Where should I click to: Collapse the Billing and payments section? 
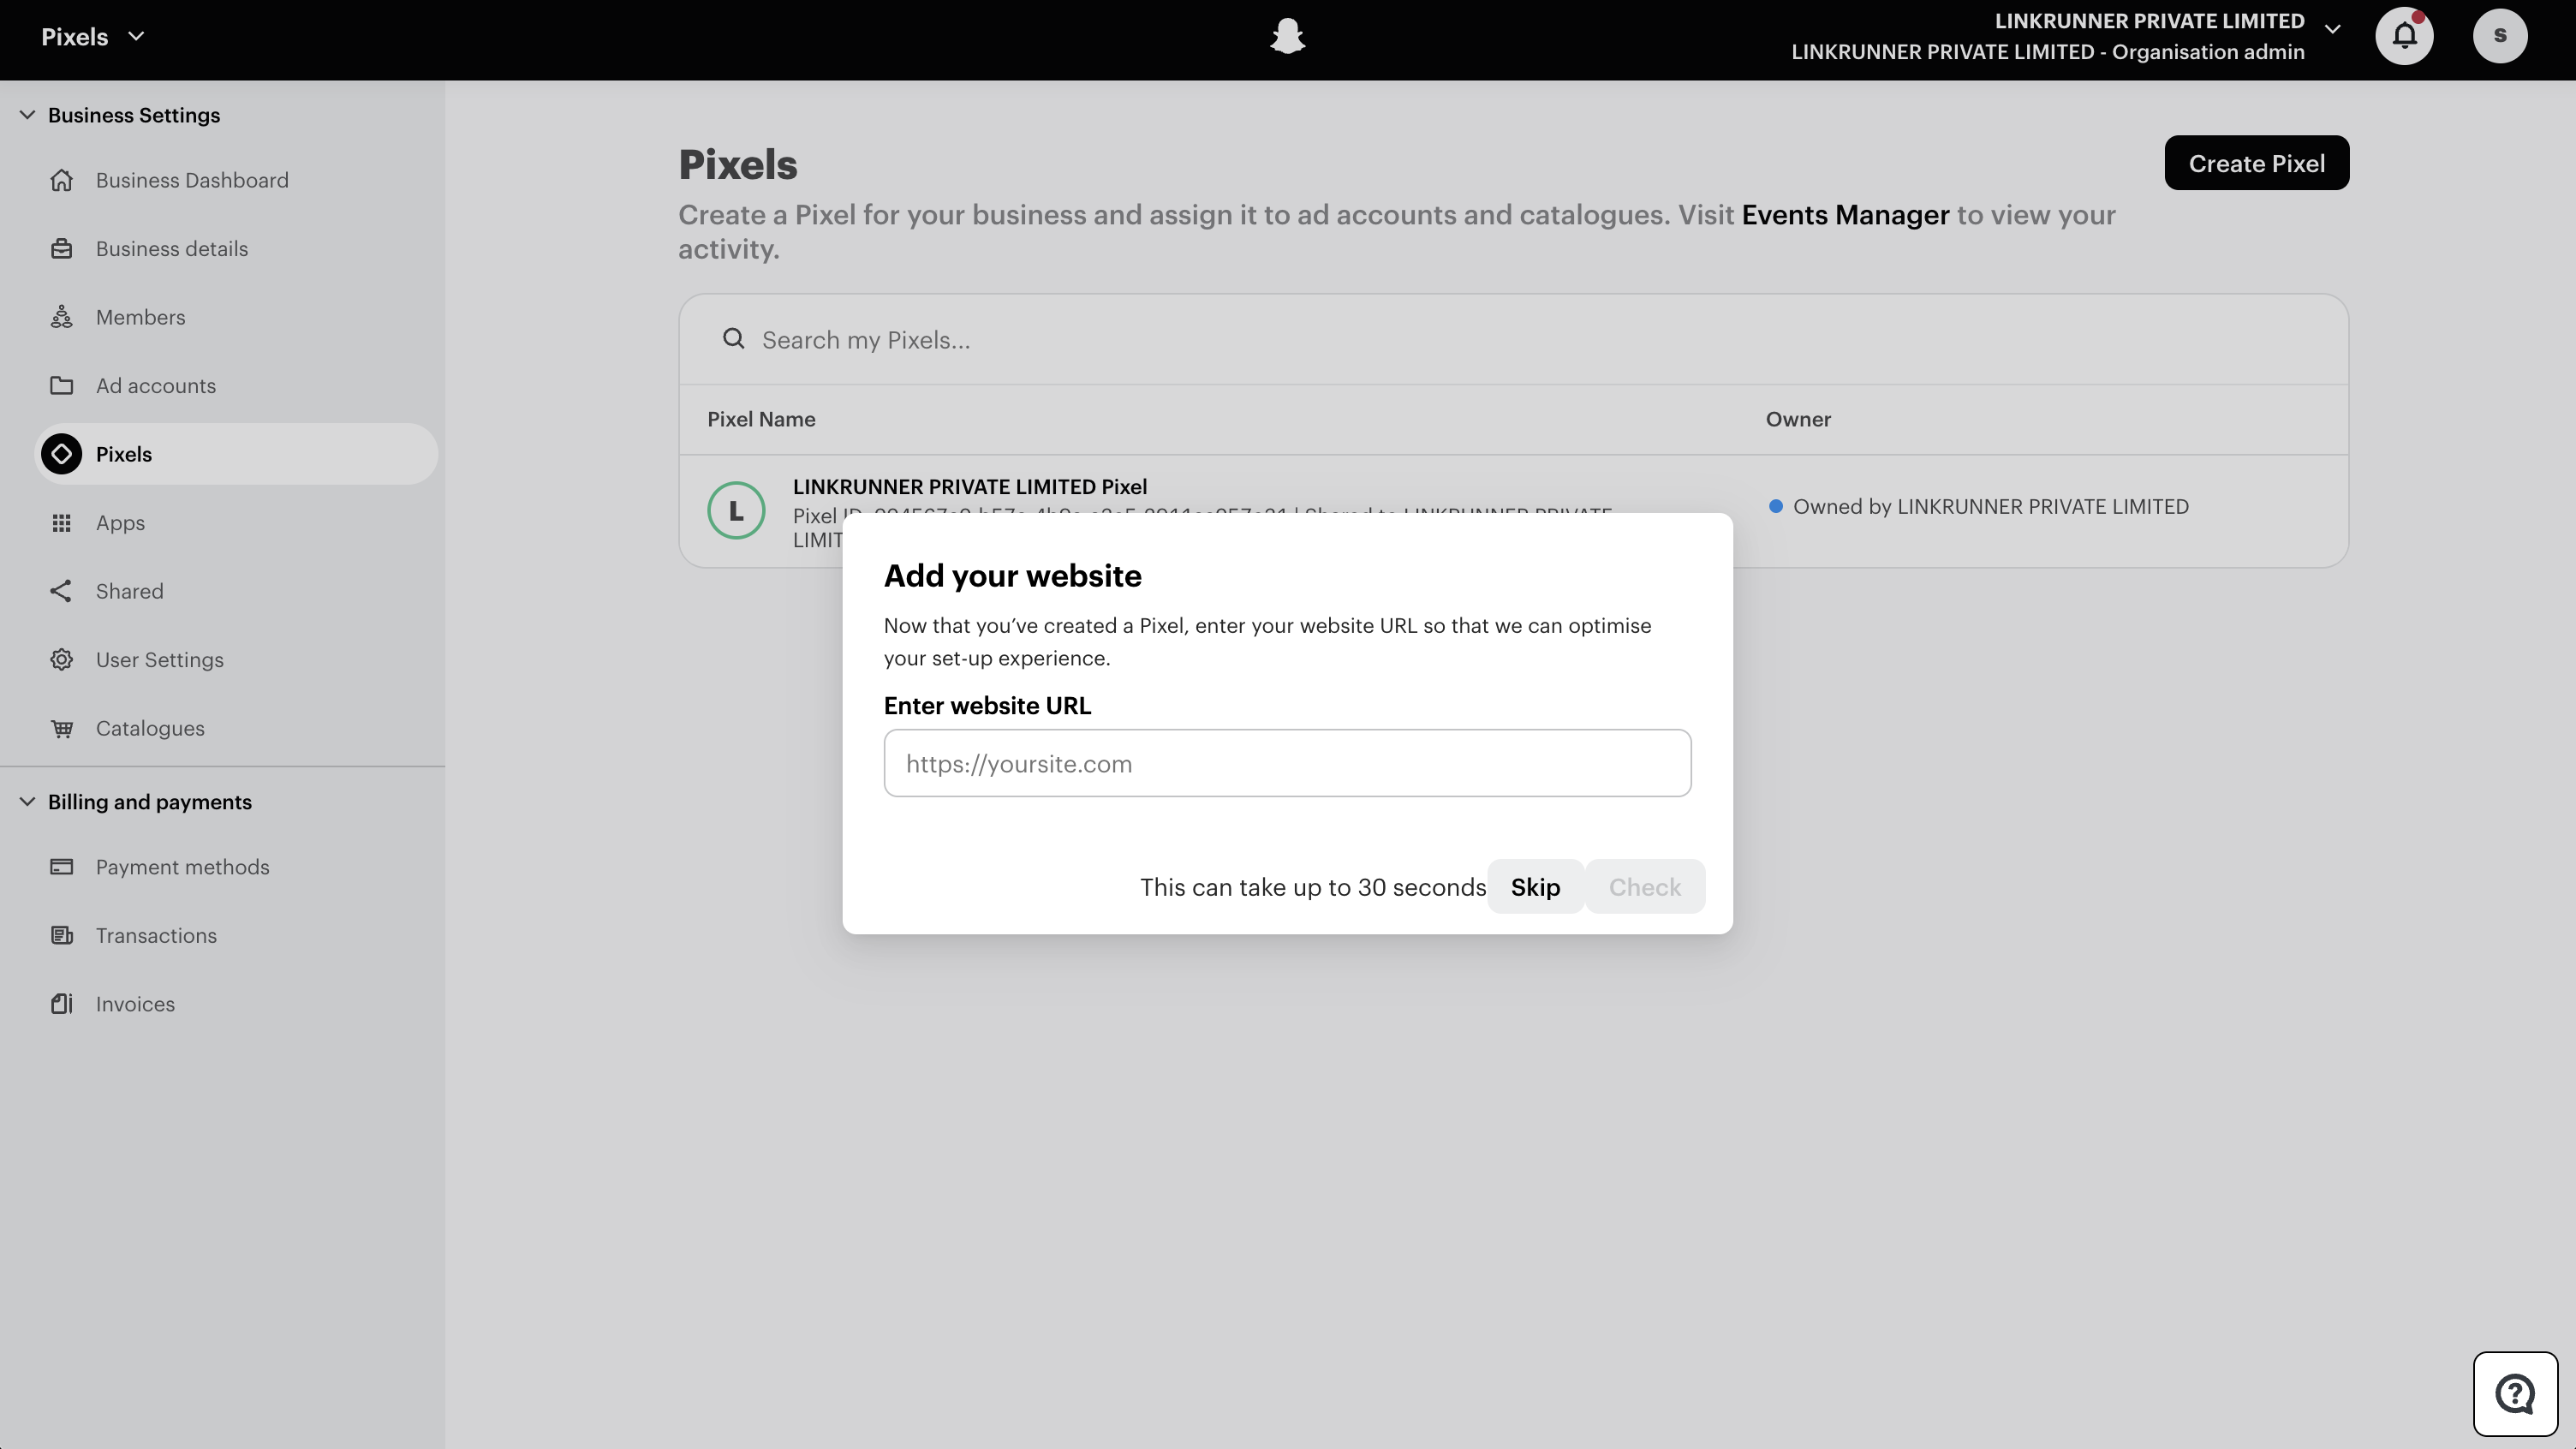[28, 802]
